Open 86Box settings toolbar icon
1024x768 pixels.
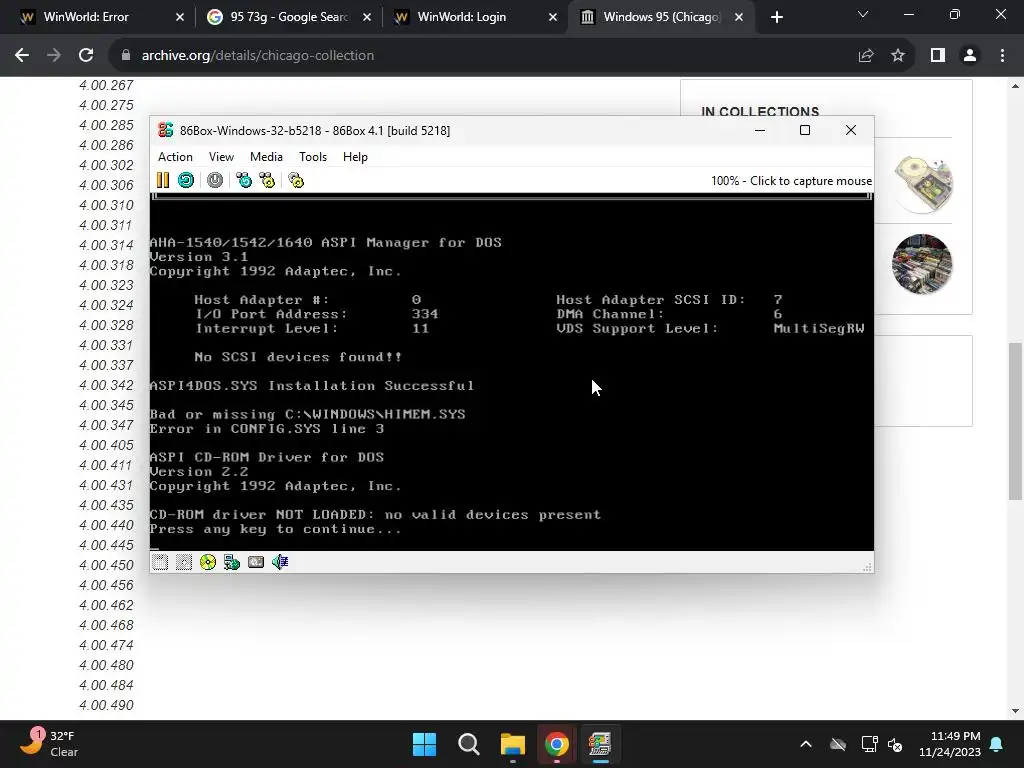click(296, 180)
